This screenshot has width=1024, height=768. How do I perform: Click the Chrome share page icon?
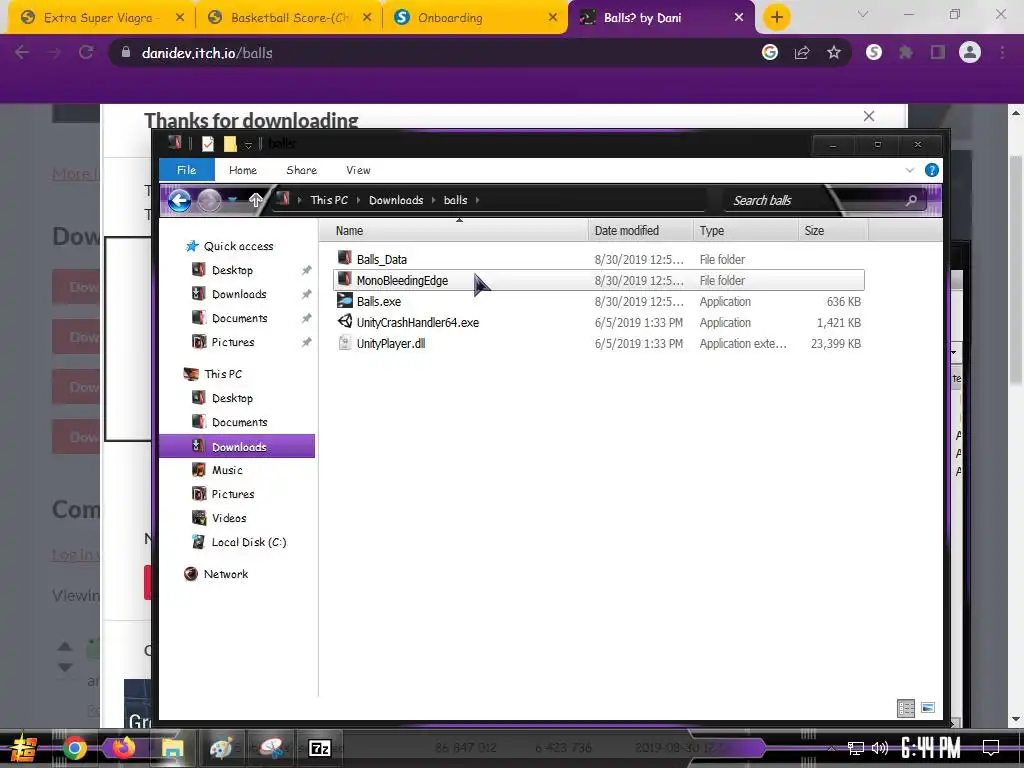(802, 52)
